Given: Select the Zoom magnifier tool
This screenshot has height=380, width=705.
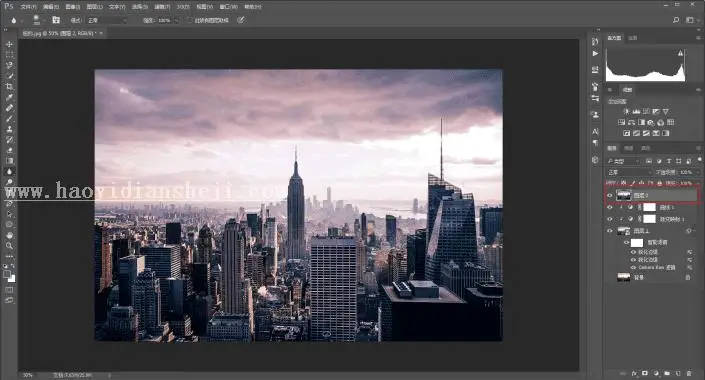Looking at the screenshot, I should pos(9,246).
